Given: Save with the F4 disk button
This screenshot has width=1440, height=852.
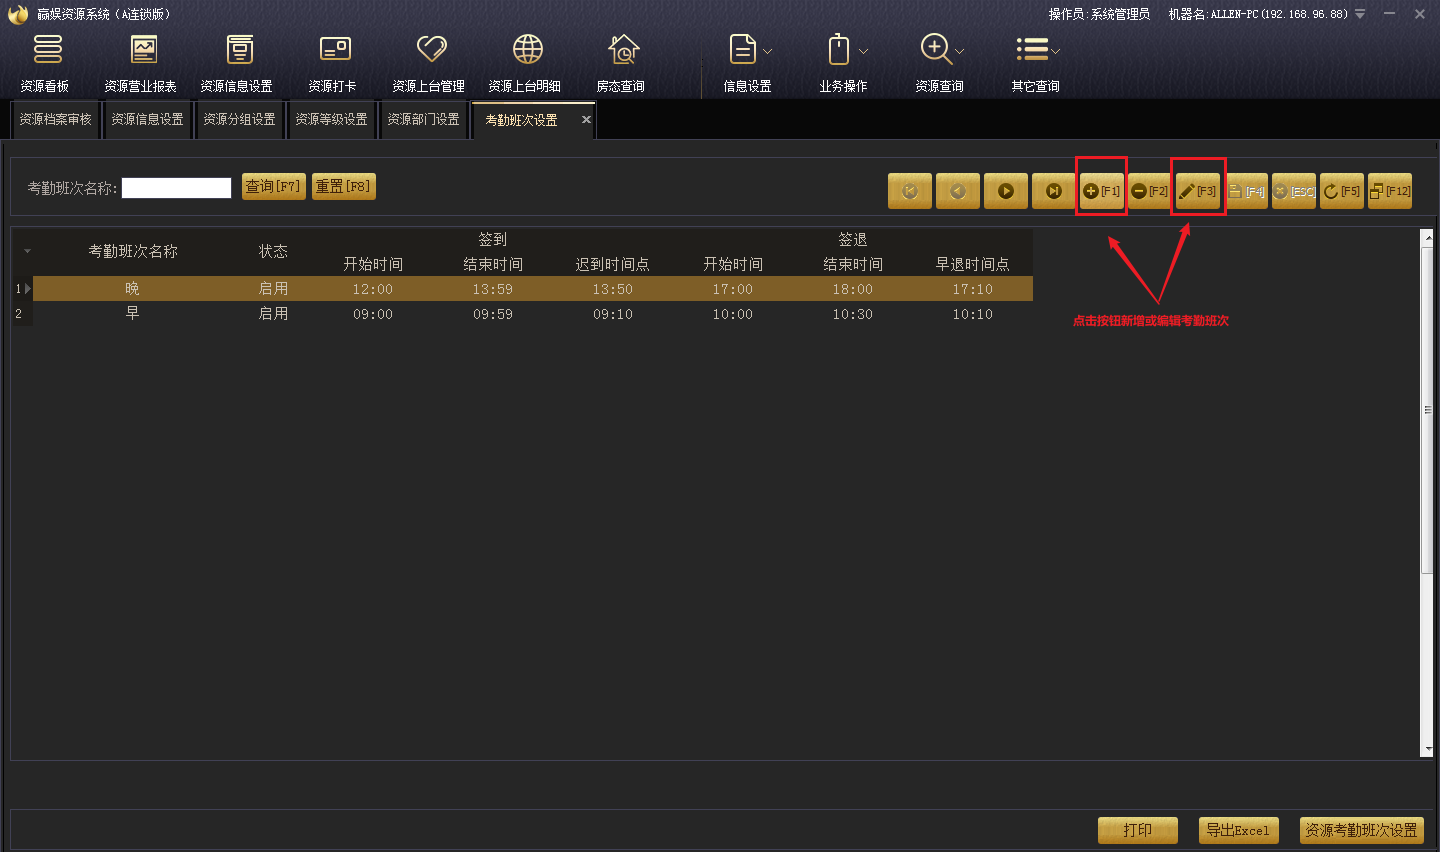Looking at the screenshot, I should coord(1246,191).
